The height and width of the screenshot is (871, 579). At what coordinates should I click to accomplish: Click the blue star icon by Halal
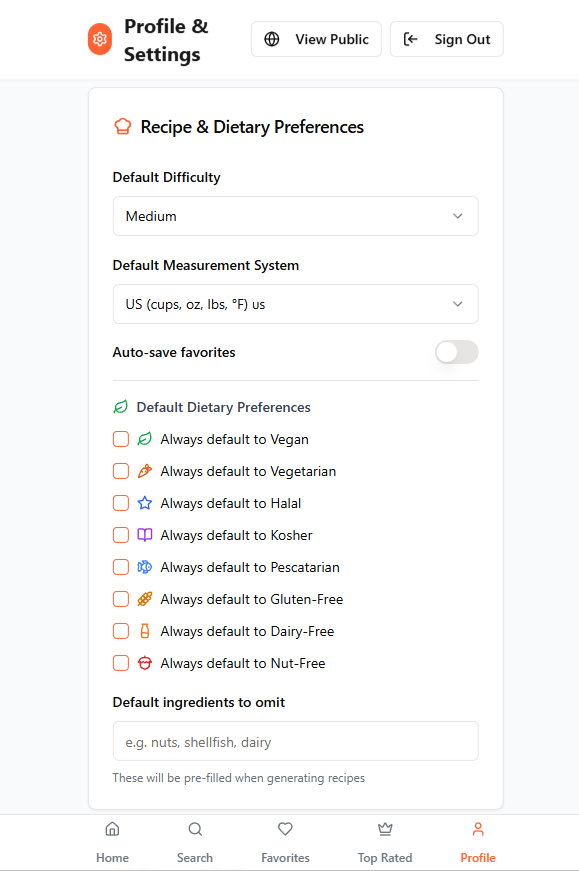144,503
